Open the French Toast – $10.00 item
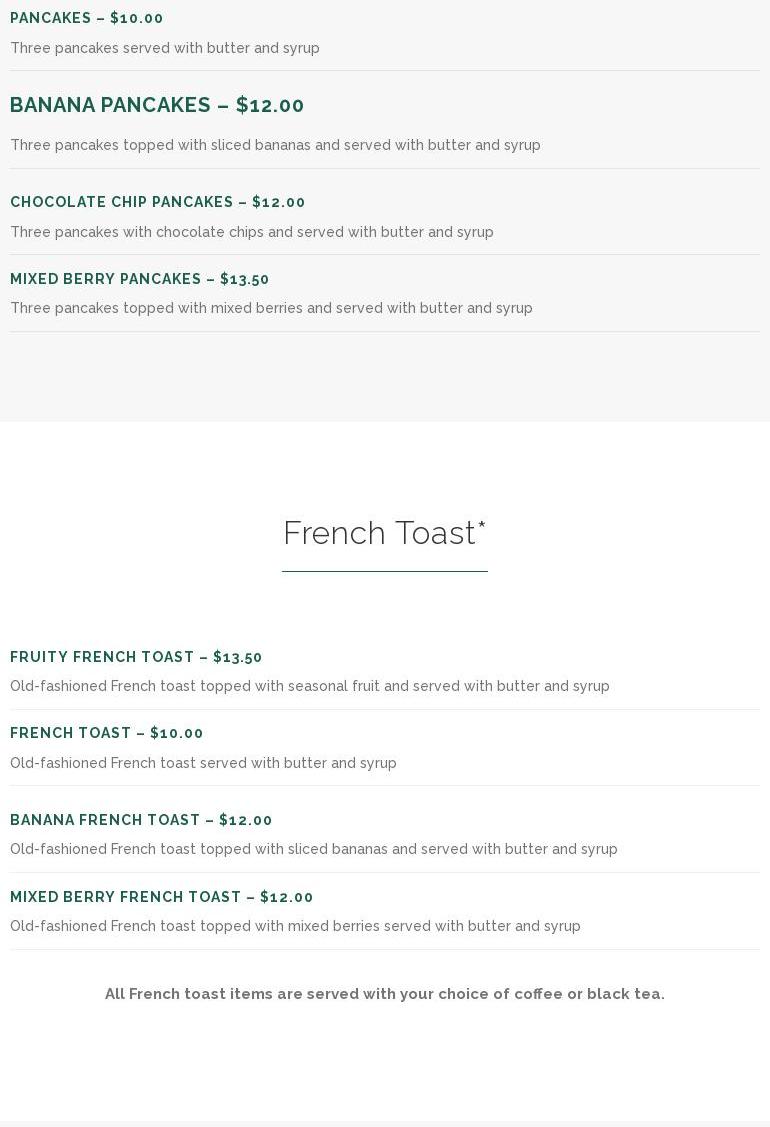Viewport: 770px width, 1127px height. point(106,733)
